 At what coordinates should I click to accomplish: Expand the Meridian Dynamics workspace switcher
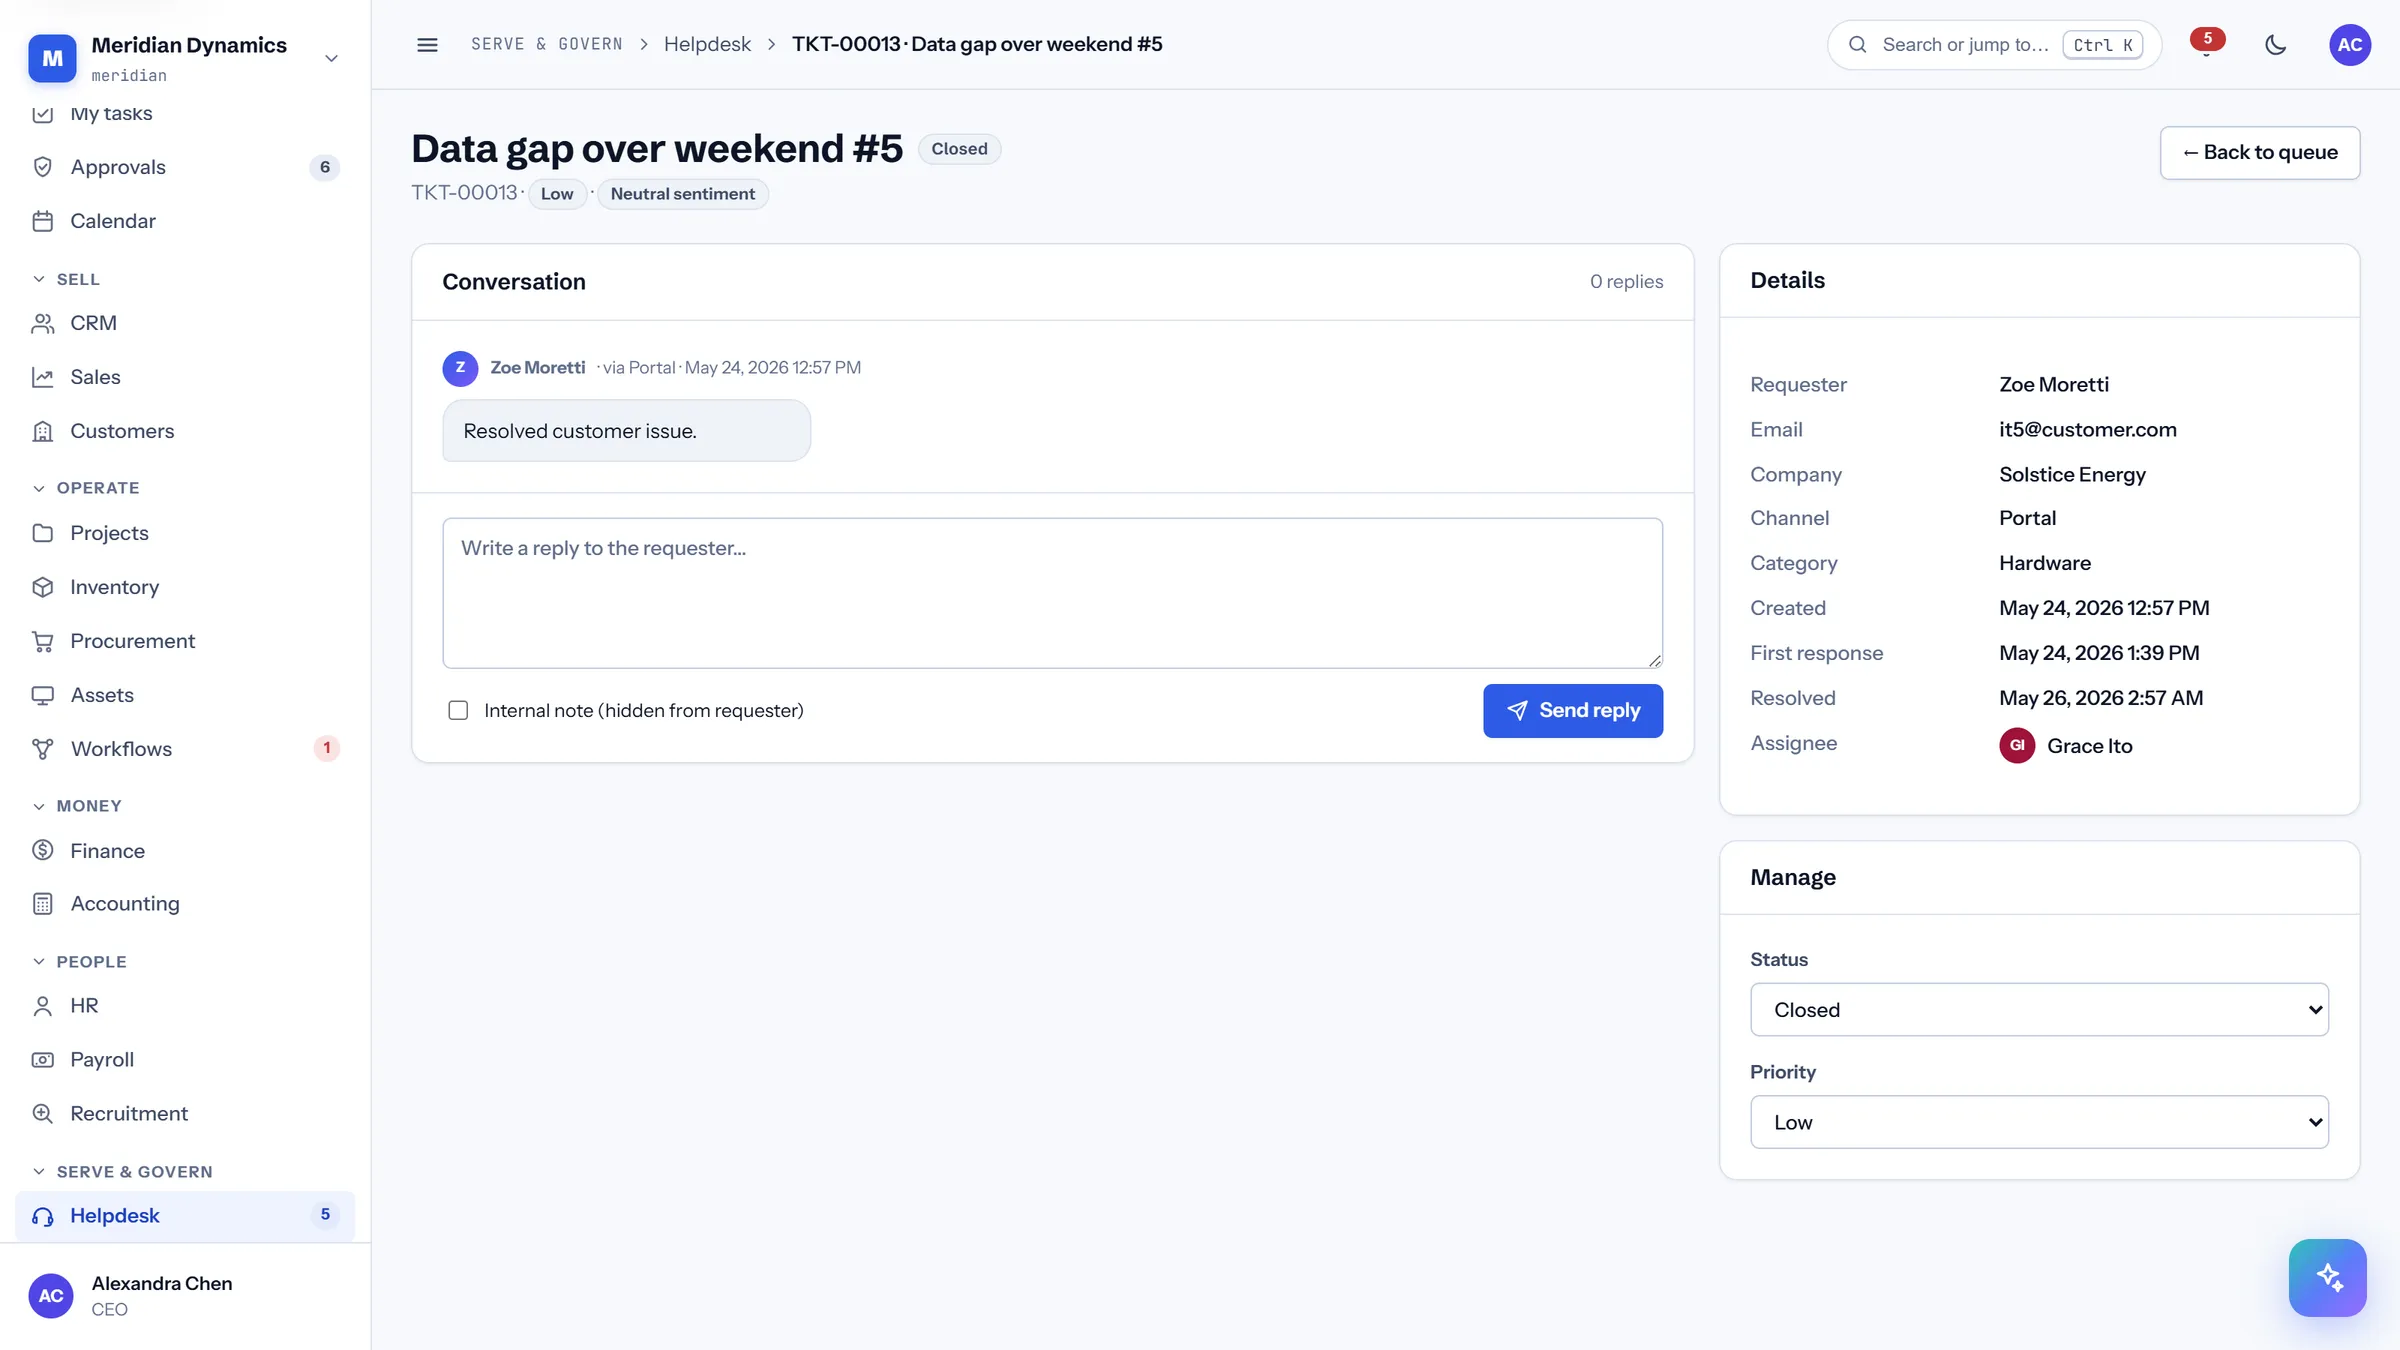(x=331, y=58)
